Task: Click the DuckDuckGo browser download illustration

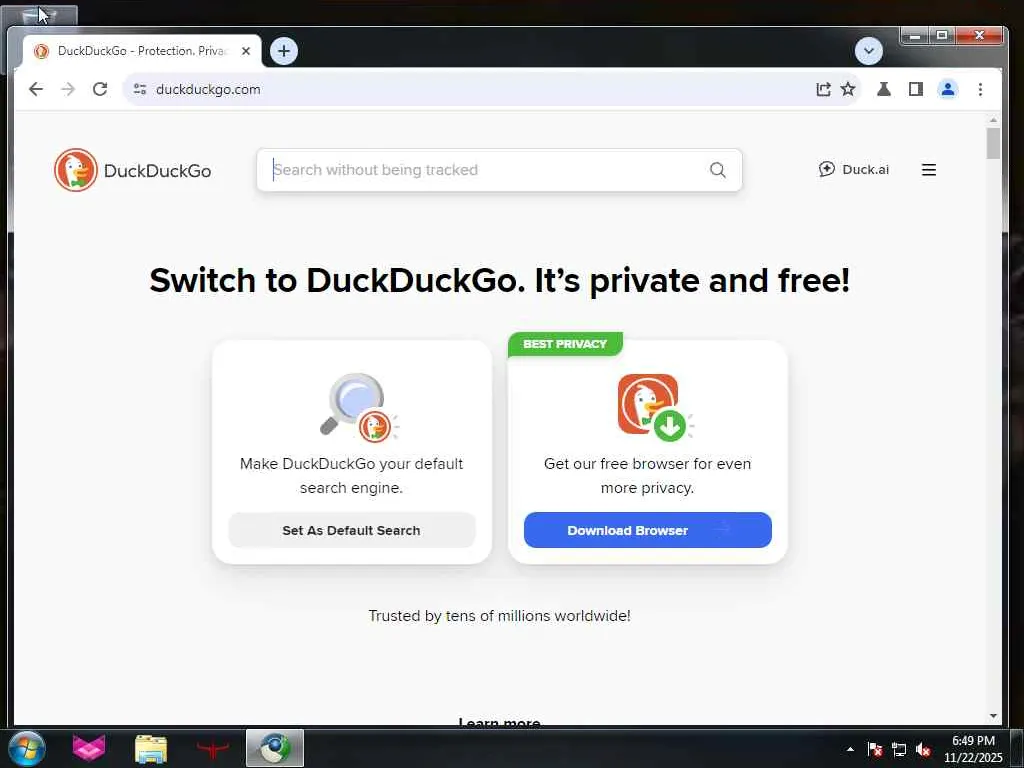Action: tap(655, 408)
